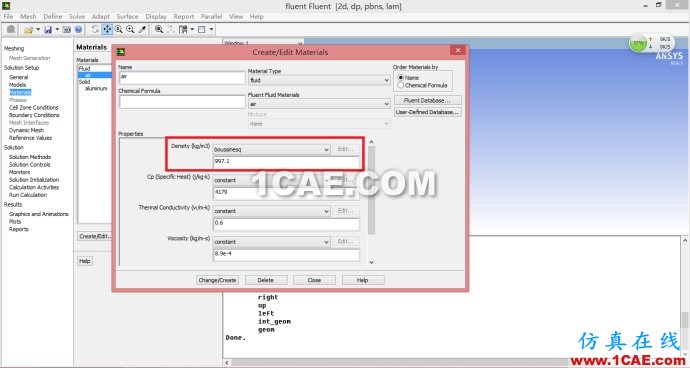The image size is (690, 368).
Task: Open the Define menu
Action: click(52, 16)
